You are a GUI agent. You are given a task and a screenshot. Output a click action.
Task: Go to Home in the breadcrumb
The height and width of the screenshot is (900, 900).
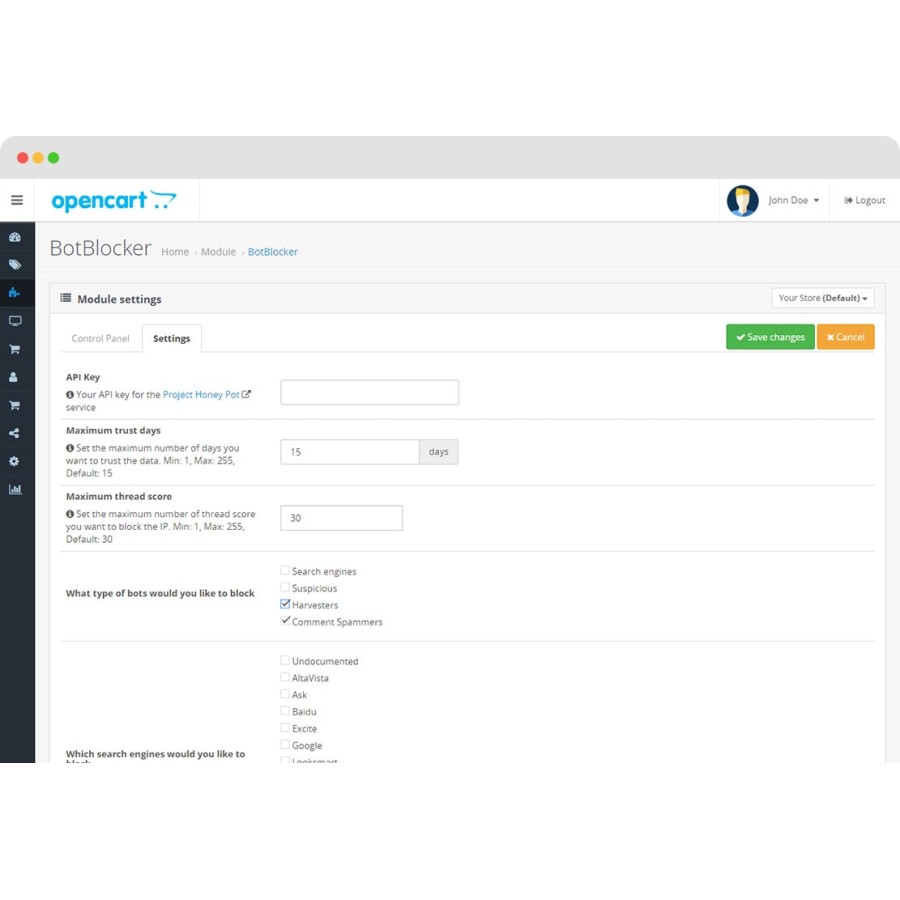pyautogui.click(x=175, y=252)
